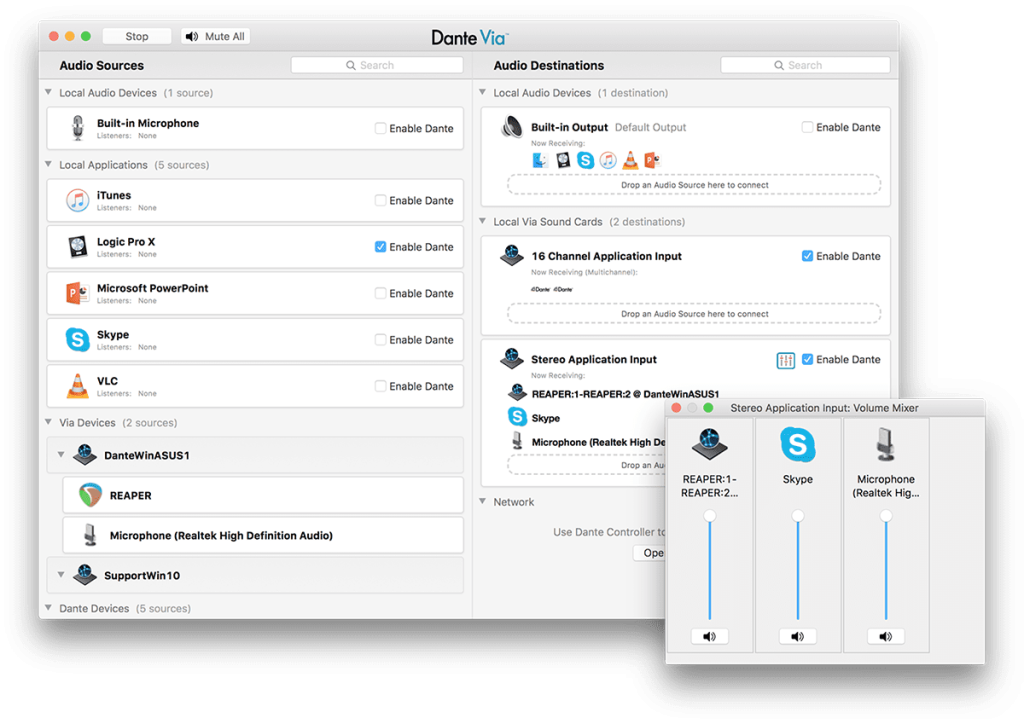This screenshot has height=724, width=1024.
Task: Click the SupportWin10 device icon
Action: 85,574
